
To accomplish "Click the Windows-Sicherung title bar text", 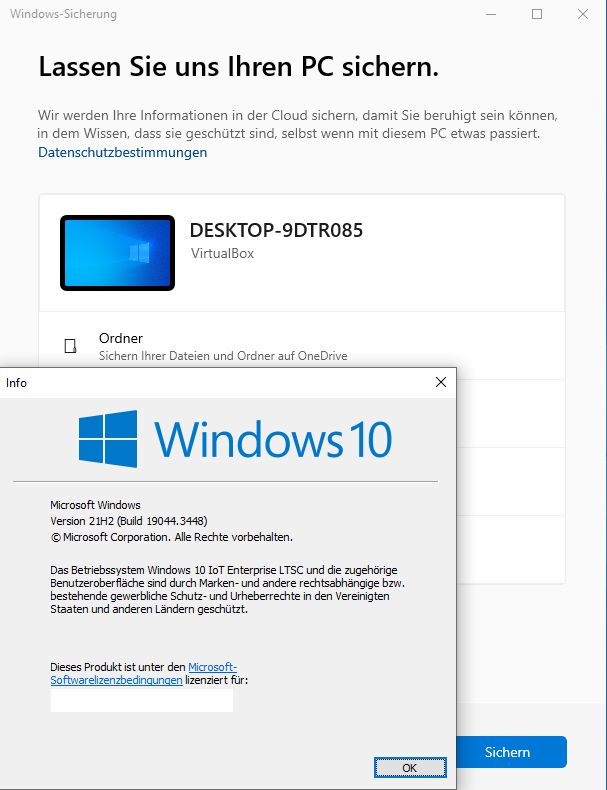I will click(x=63, y=14).
